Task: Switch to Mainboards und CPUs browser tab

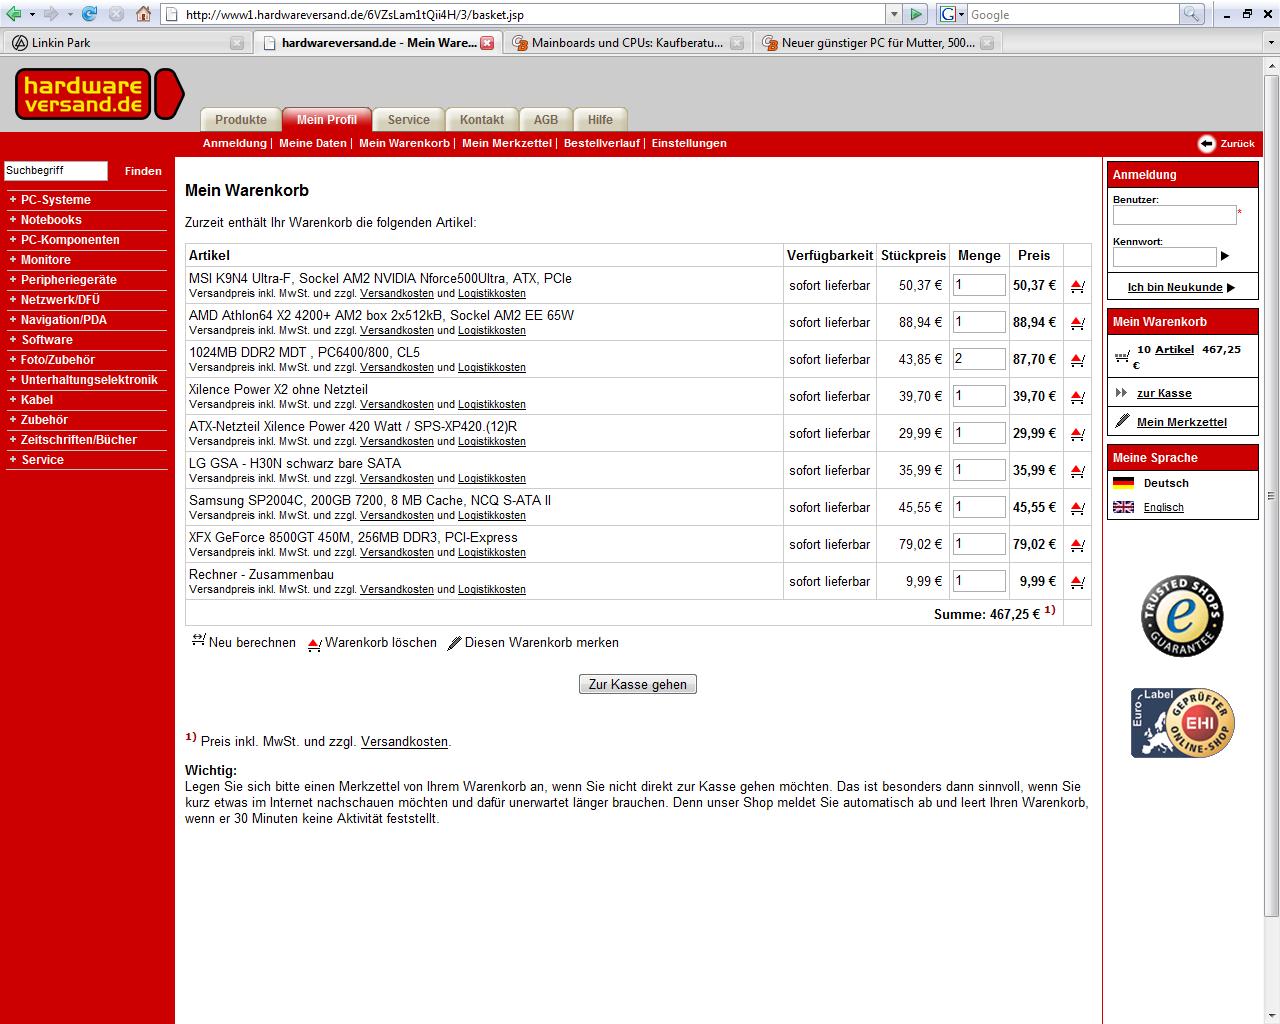Action: (x=627, y=43)
